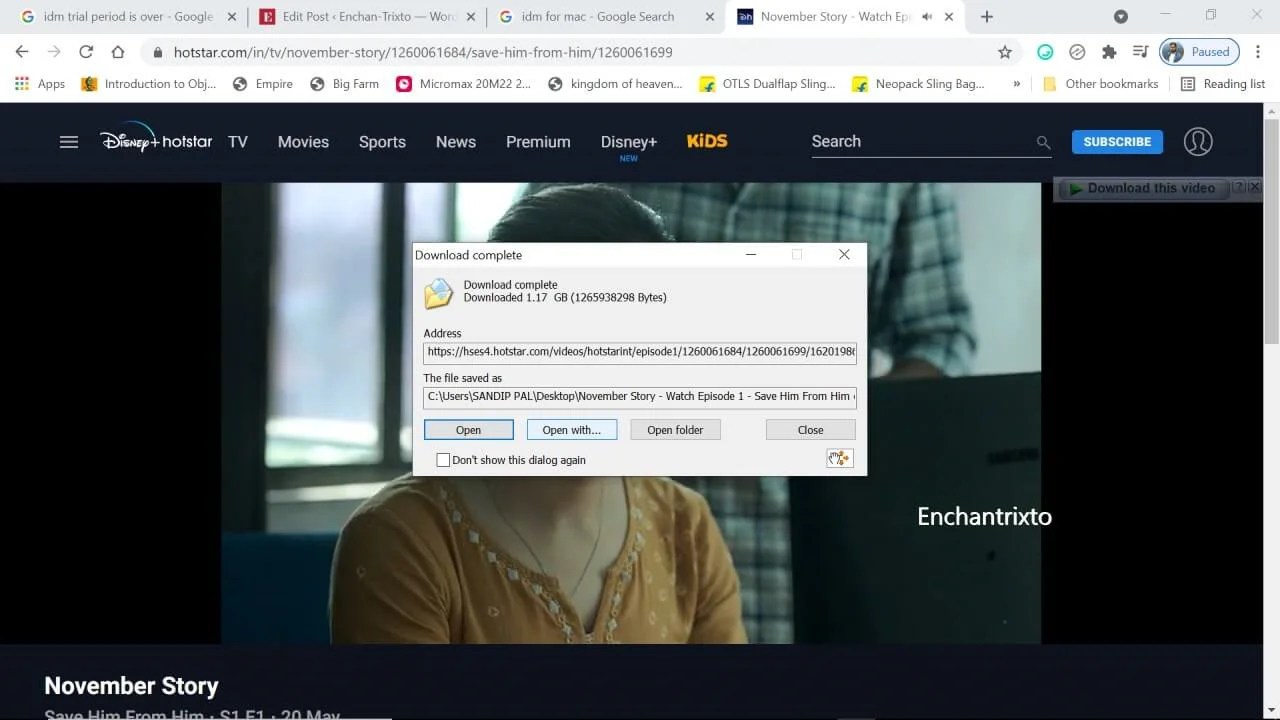
Task: Click the page vertical scrollbar
Action: (1272, 230)
